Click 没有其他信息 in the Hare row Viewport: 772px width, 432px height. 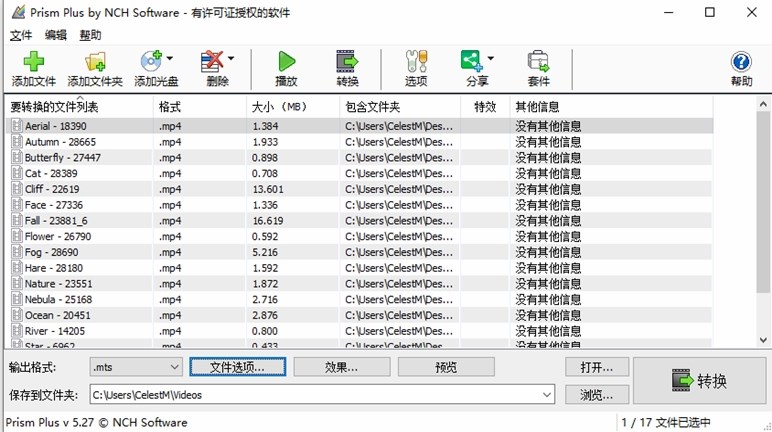[x=548, y=268]
